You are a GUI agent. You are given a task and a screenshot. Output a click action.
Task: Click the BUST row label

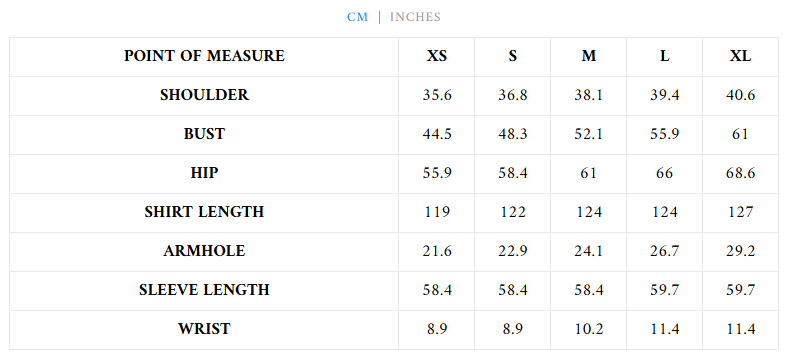[204, 134]
